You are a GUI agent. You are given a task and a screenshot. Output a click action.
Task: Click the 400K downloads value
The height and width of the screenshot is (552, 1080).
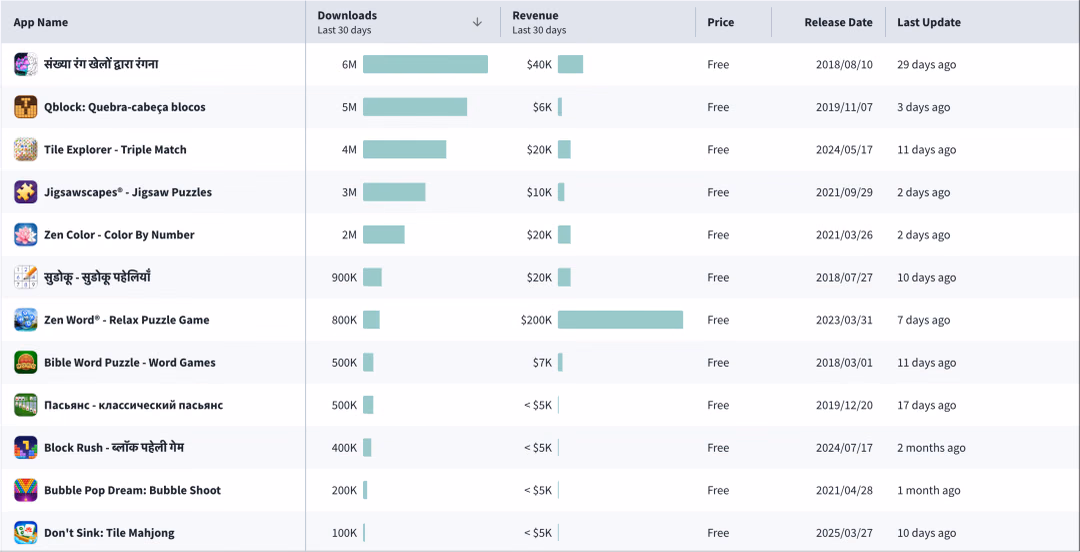point(344,448)
